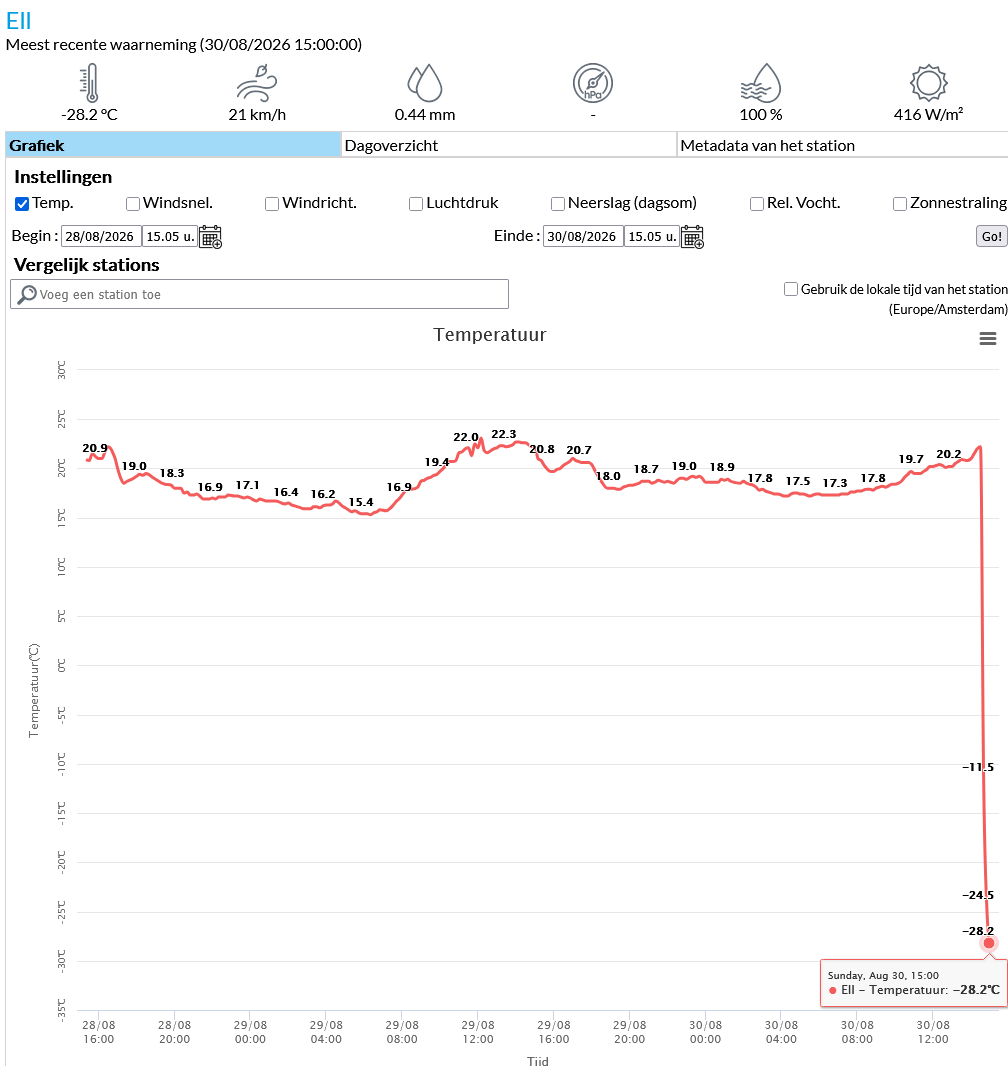Click the thermometer temperature icon
This screenshot has height=1066, width=1008.
[89, 83]
